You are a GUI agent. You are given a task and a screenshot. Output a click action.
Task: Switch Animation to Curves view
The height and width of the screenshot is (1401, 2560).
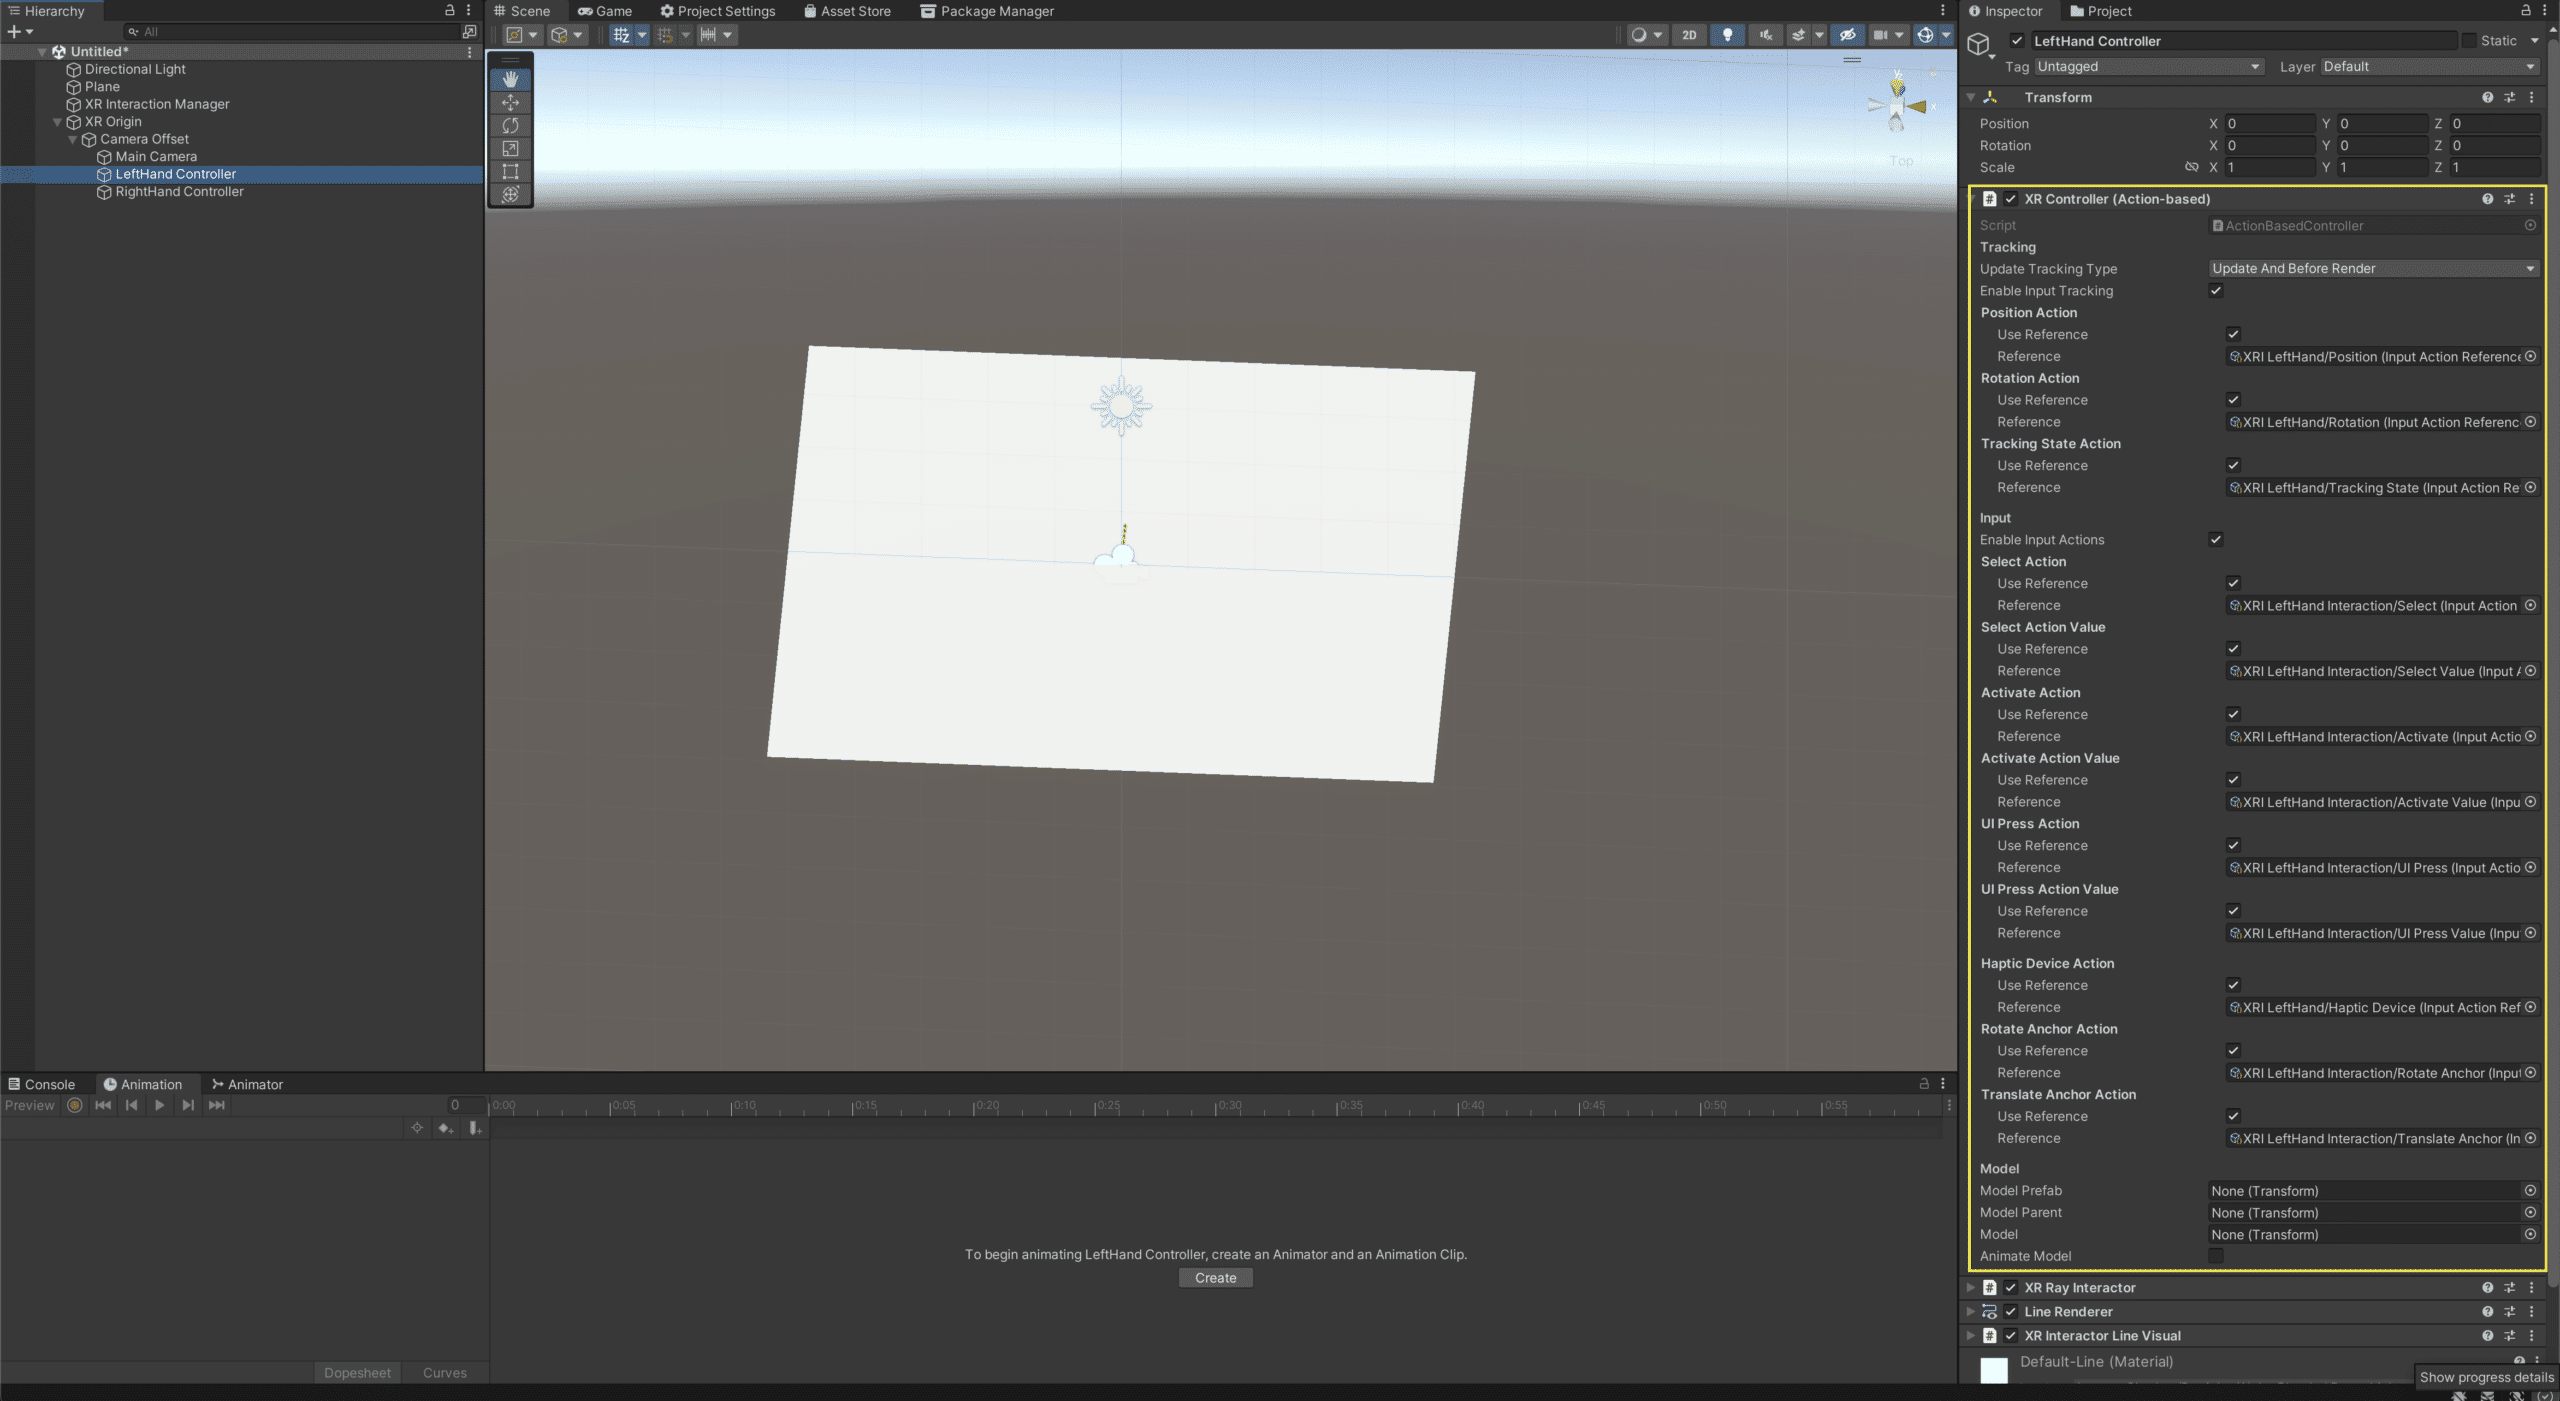tap(444, 1373)
